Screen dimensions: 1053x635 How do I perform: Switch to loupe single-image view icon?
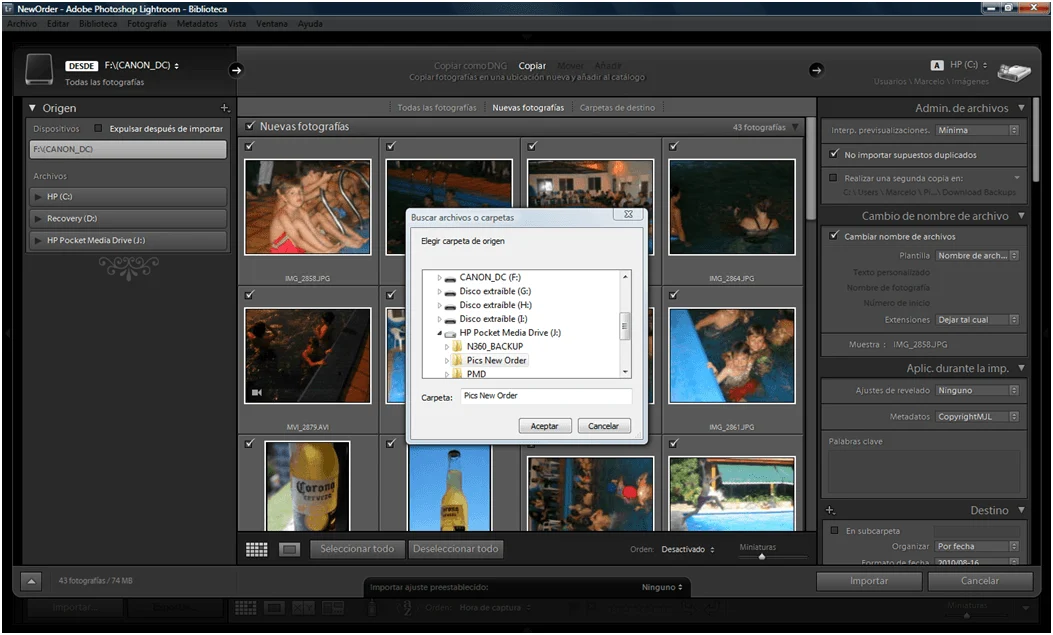(289, 550)
